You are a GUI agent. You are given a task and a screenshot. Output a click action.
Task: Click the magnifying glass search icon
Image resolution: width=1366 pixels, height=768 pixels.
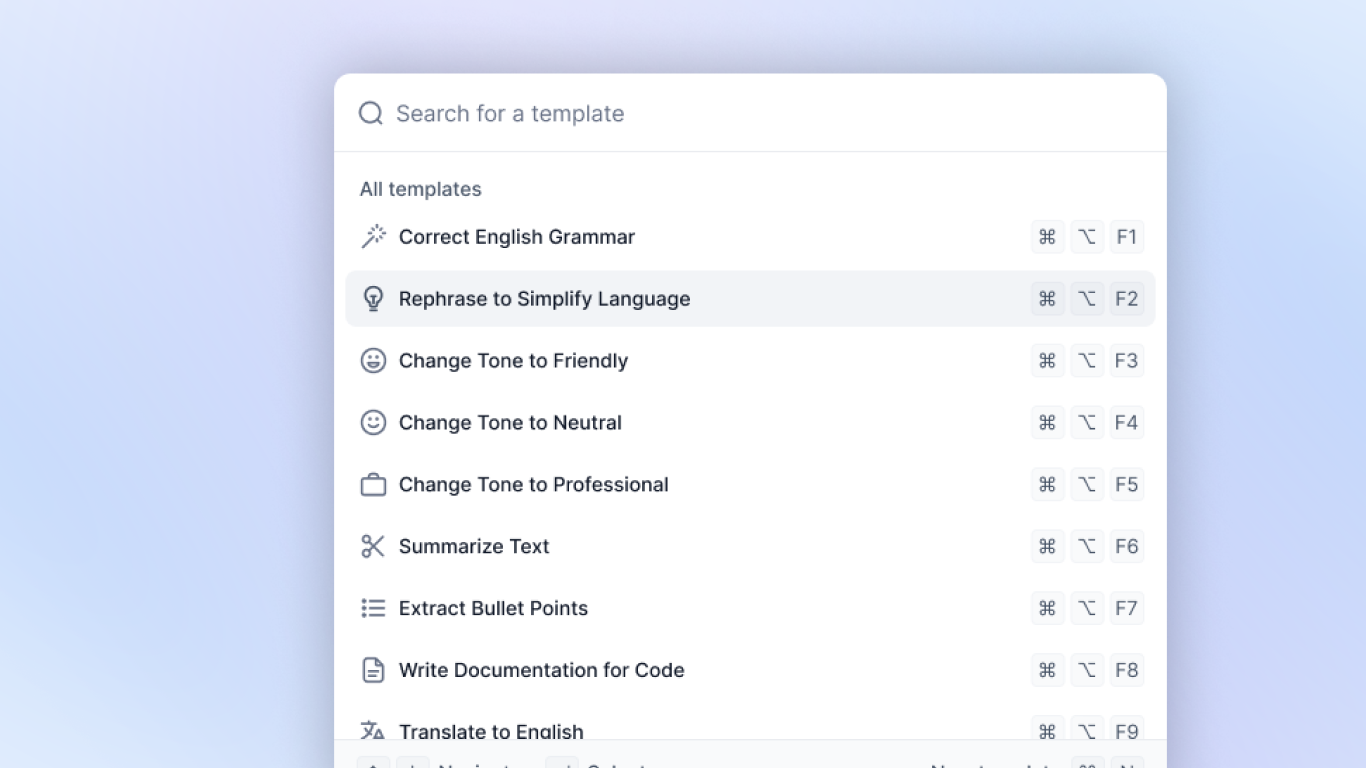point(371,113)
